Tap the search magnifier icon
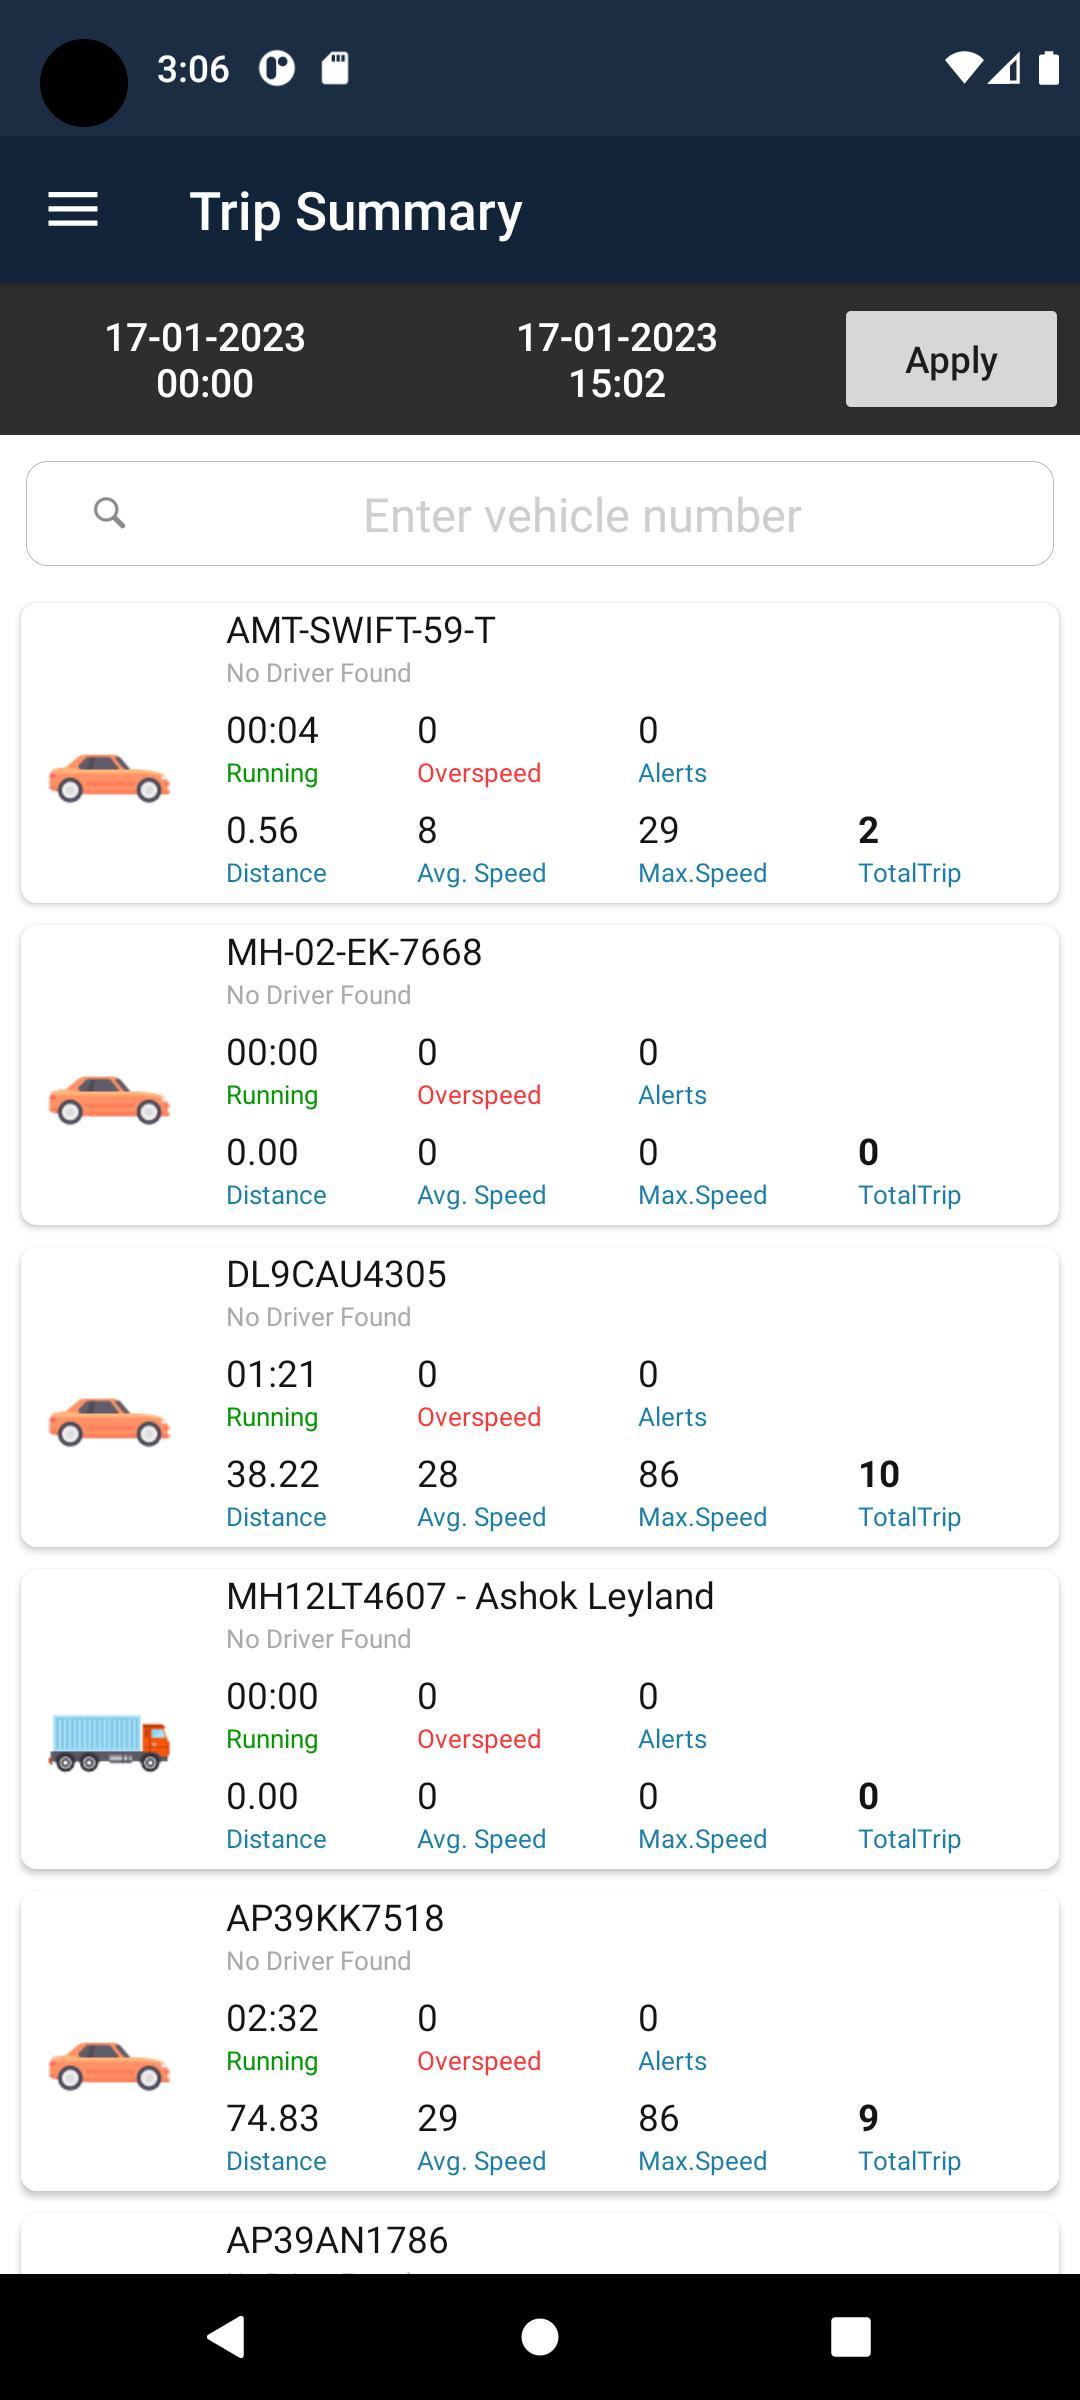 (x=110, y=513)
